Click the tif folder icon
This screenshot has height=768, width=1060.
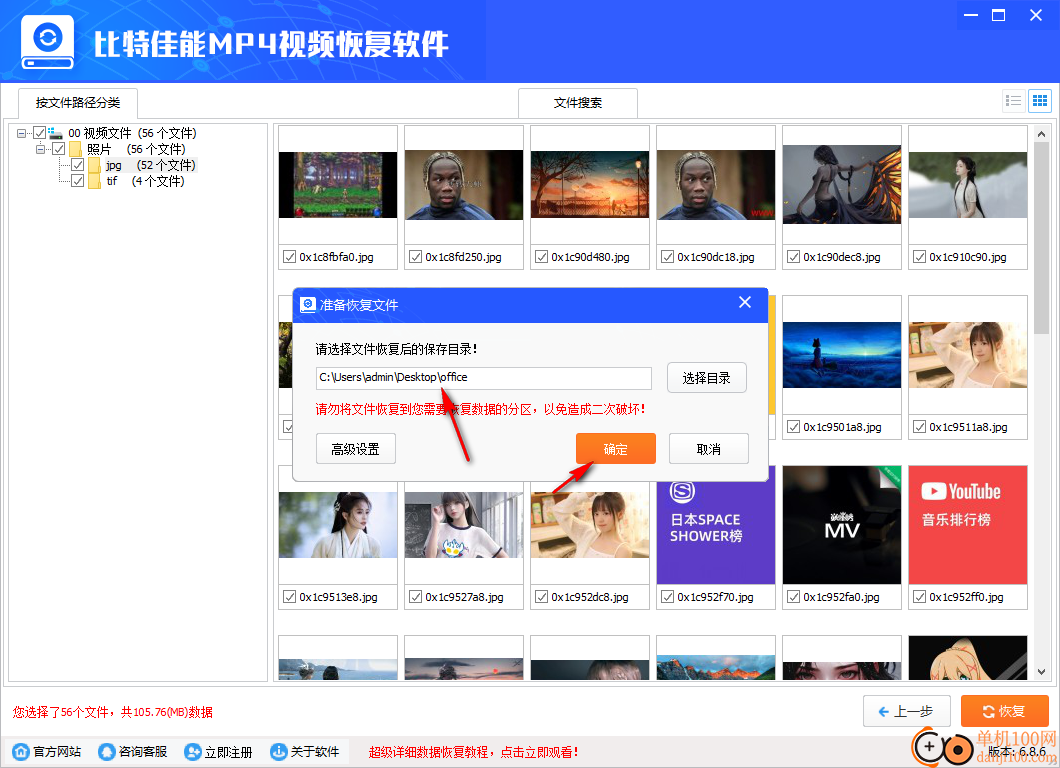click(x=94, y=181)
